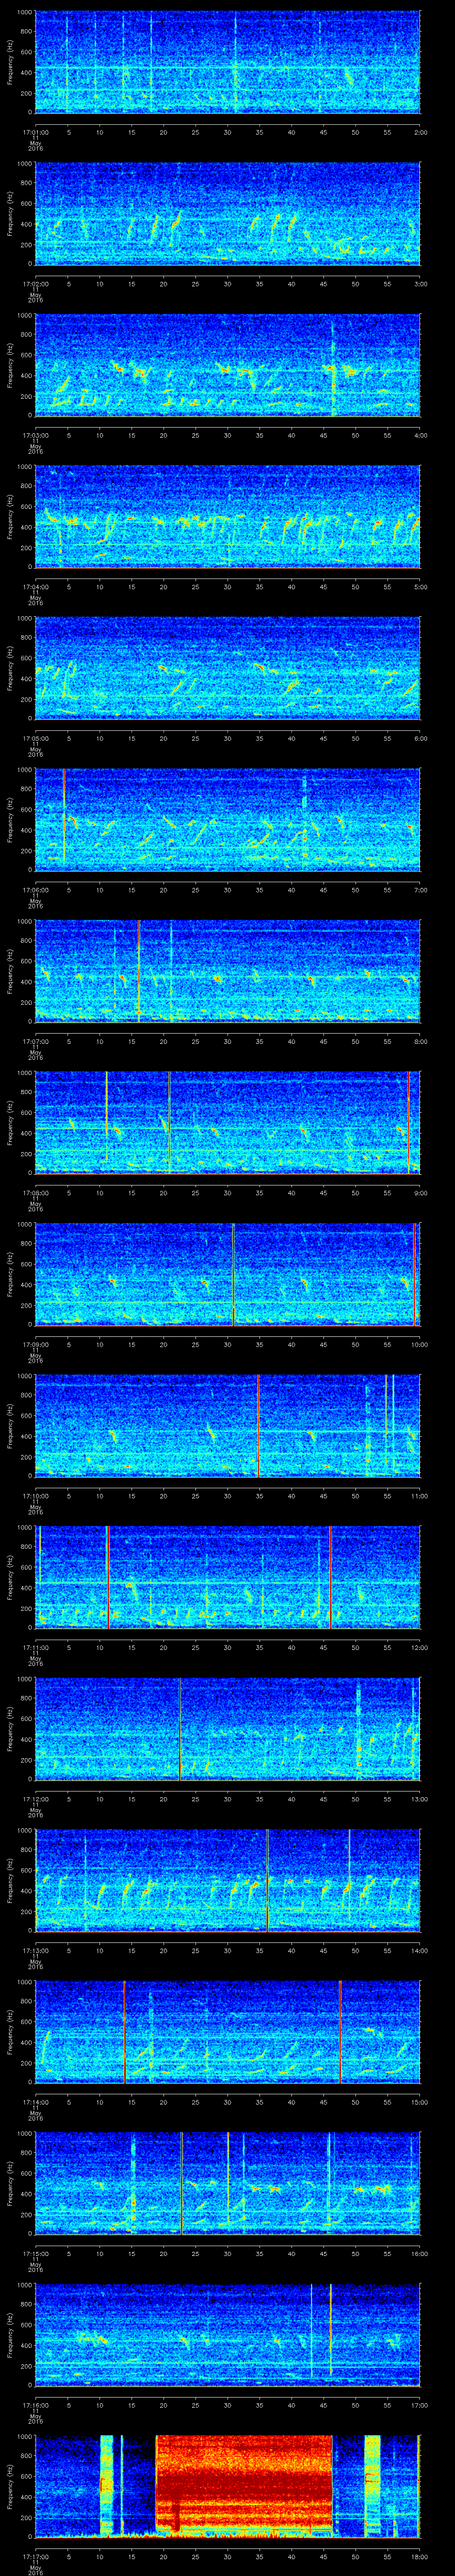The image size is (455, 2576).
Task: Click the '17:16:00' start time label
Action: pos(35,2405)
